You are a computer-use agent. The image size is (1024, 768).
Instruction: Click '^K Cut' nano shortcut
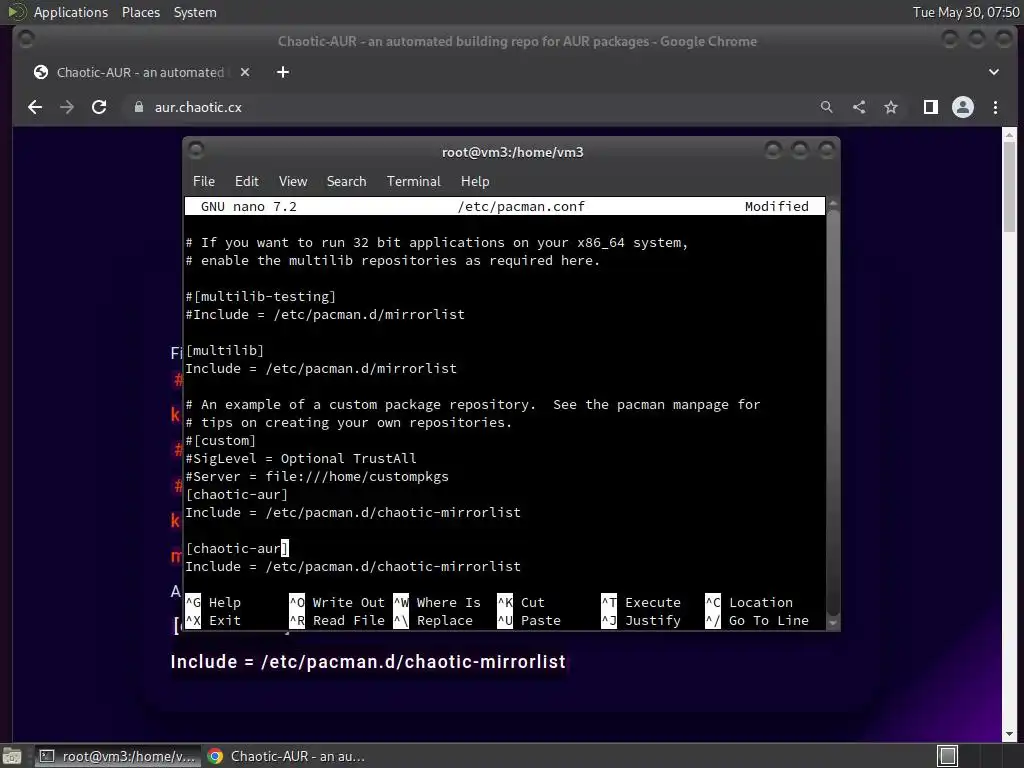[520, 603]
